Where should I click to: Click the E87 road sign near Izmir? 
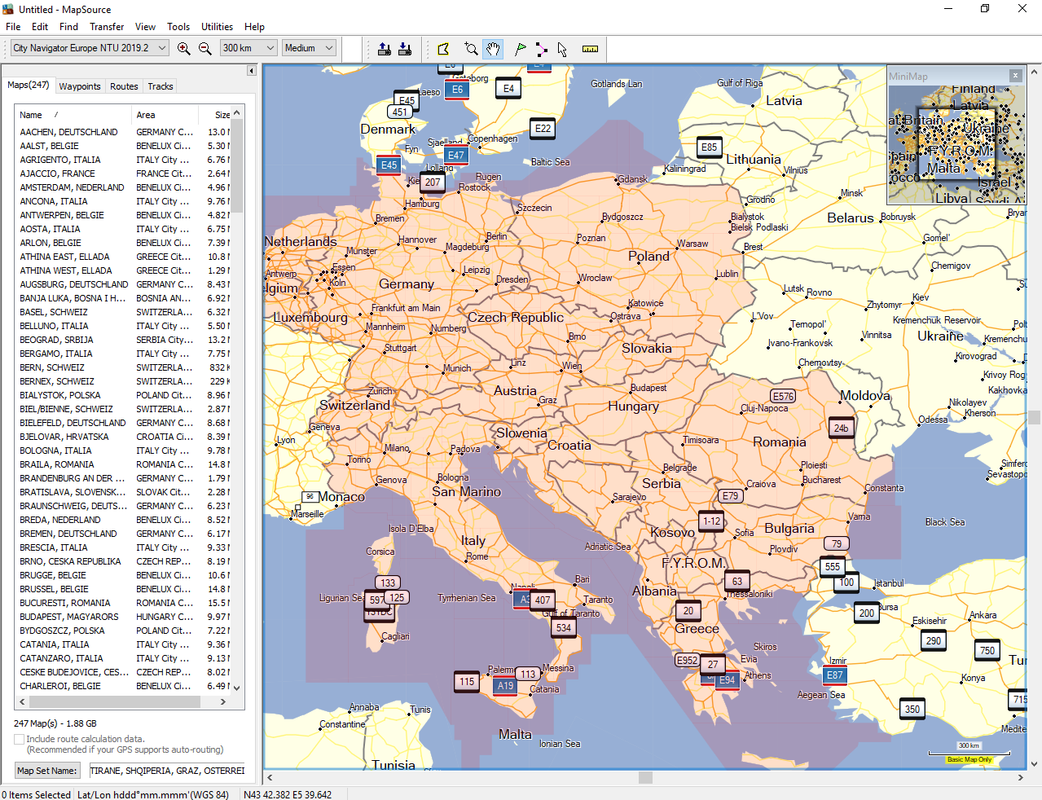[x=835, y=676]
